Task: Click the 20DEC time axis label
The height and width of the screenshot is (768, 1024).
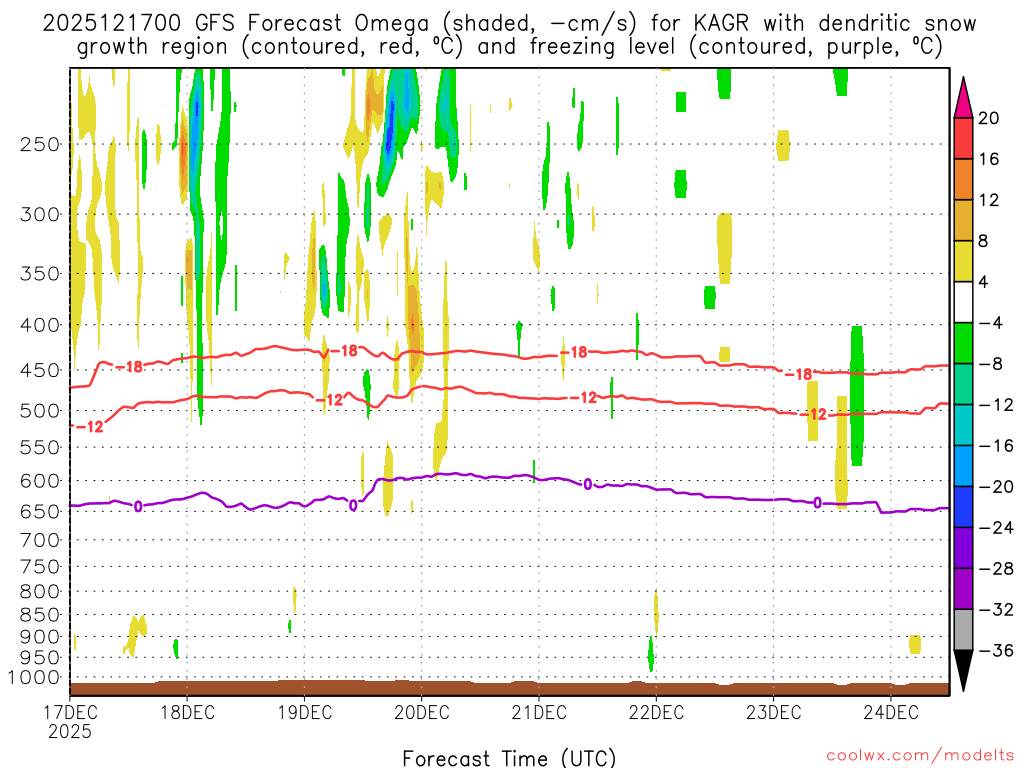Action: [420, 712]
